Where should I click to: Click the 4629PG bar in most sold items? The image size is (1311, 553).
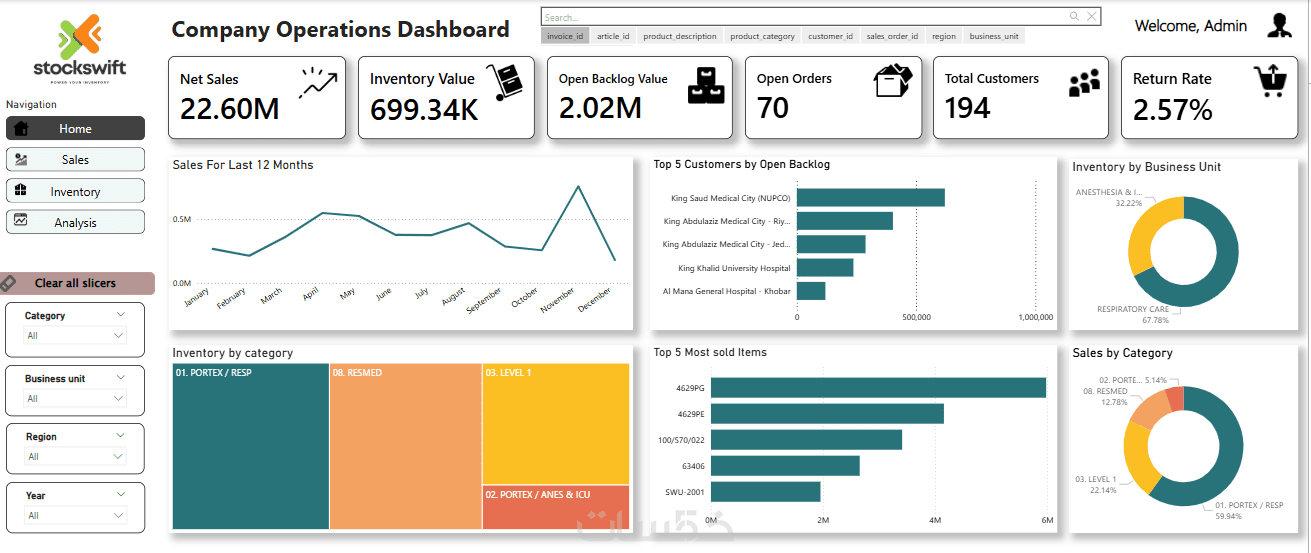click(x=878, y=387)
